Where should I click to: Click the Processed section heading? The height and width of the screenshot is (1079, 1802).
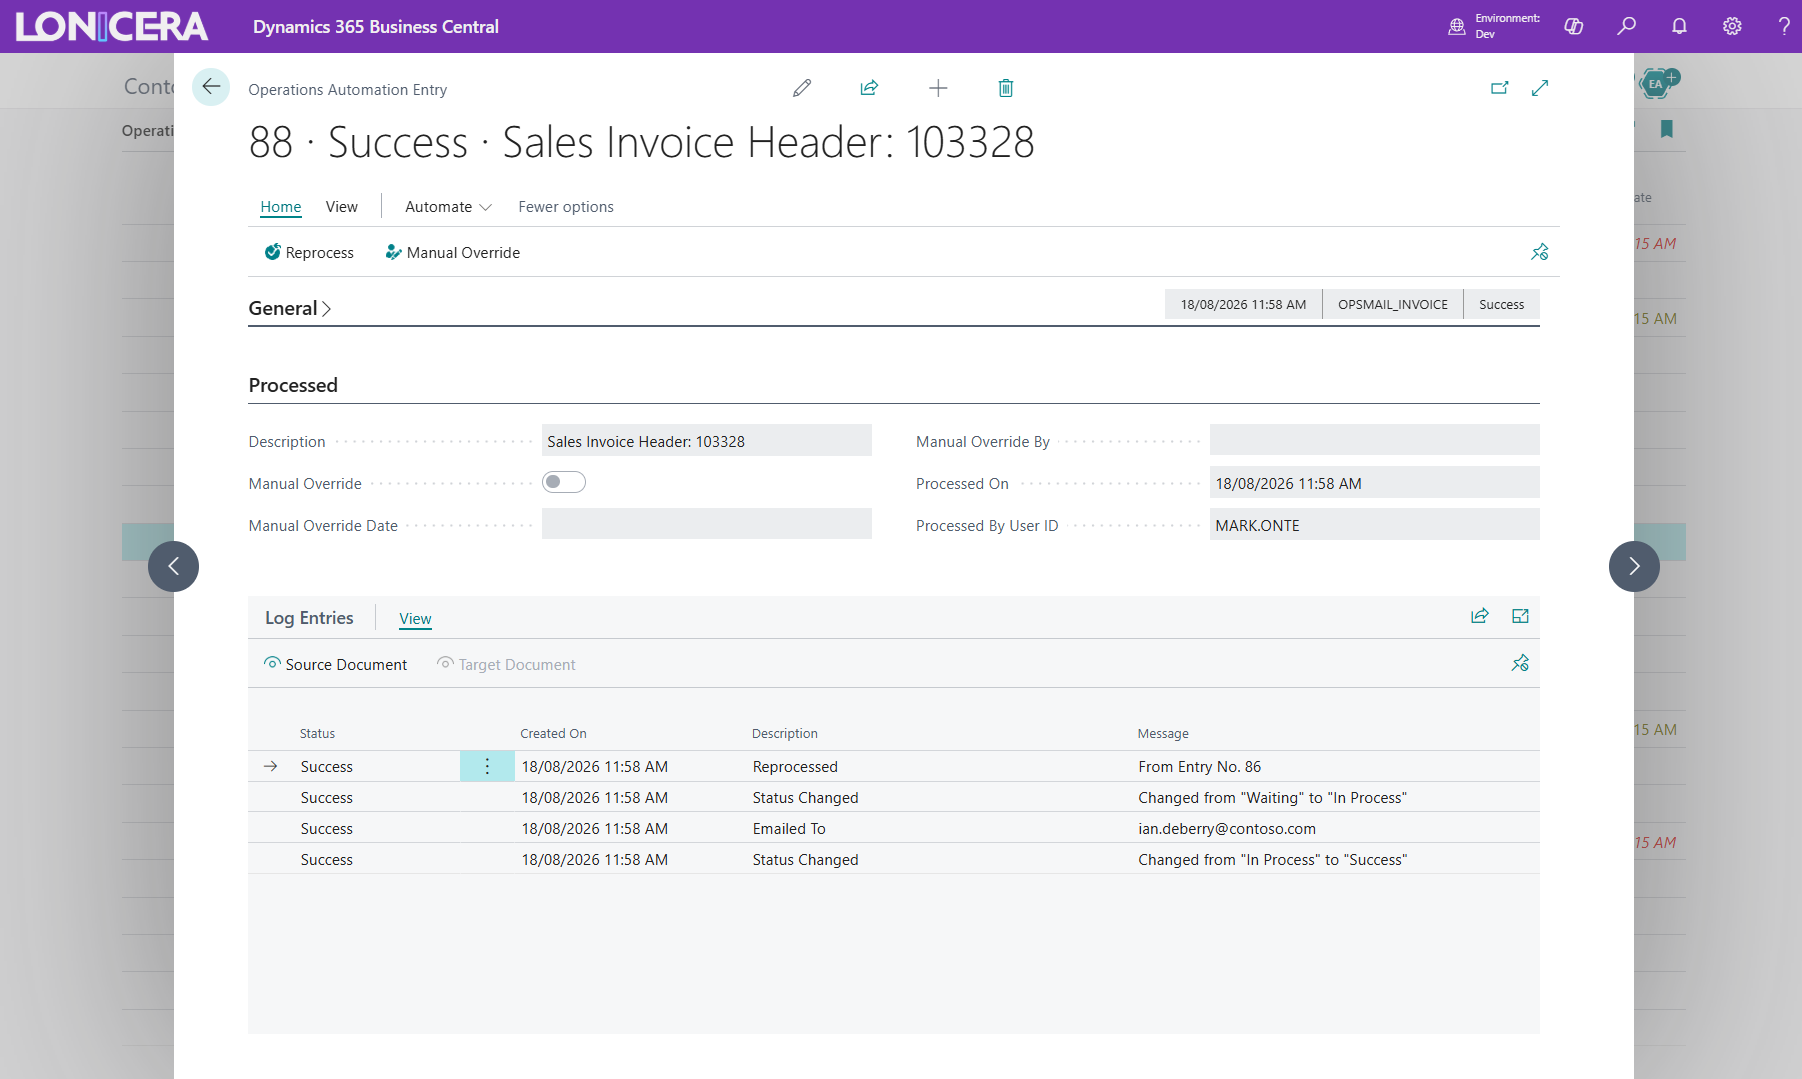click(293, 385)
